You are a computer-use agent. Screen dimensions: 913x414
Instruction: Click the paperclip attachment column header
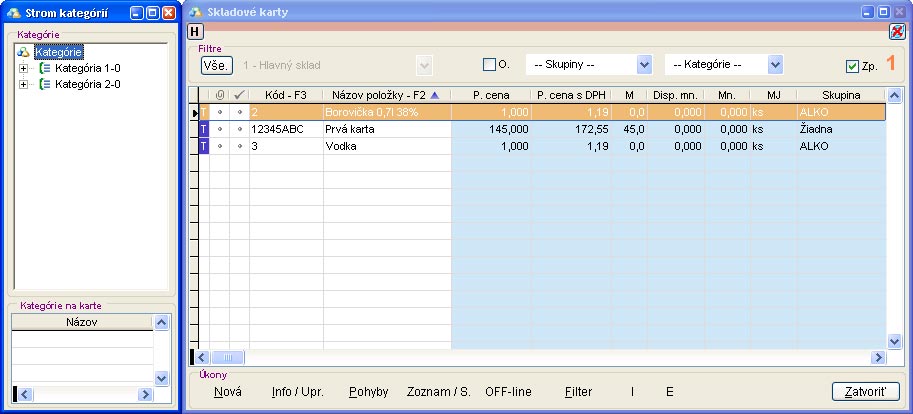tap(220, 94)
